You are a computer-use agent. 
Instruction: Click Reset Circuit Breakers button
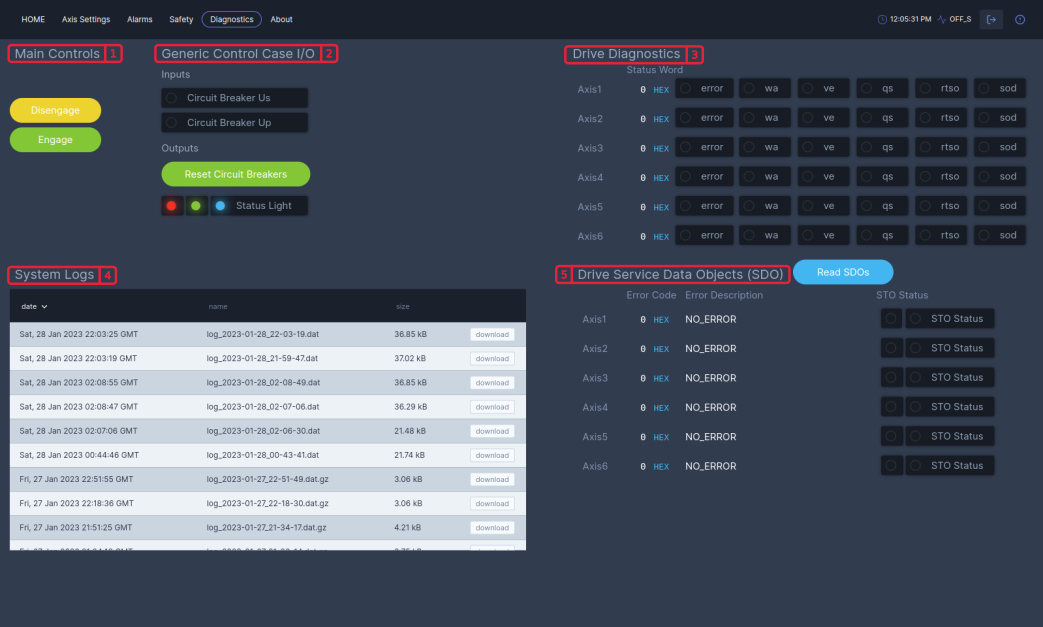click(x=235, y=174)
